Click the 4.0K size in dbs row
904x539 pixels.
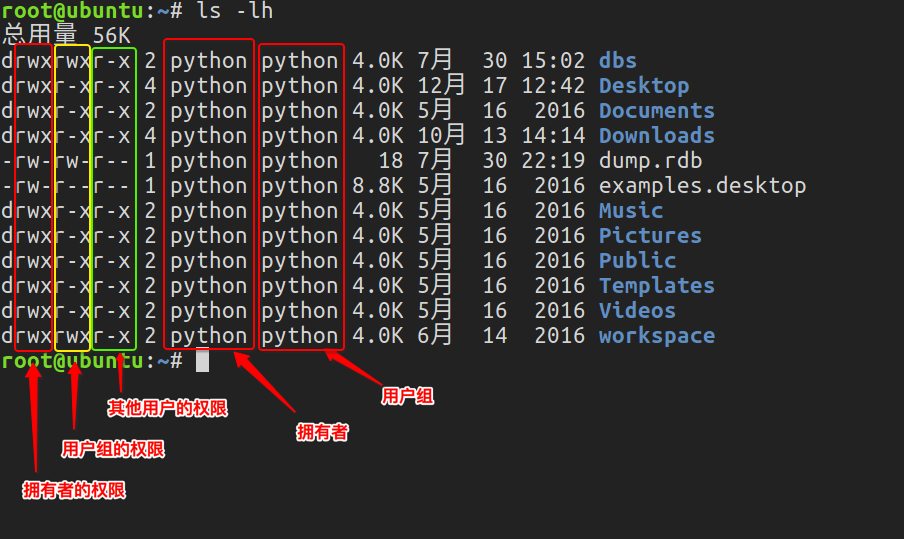(378, 61)
